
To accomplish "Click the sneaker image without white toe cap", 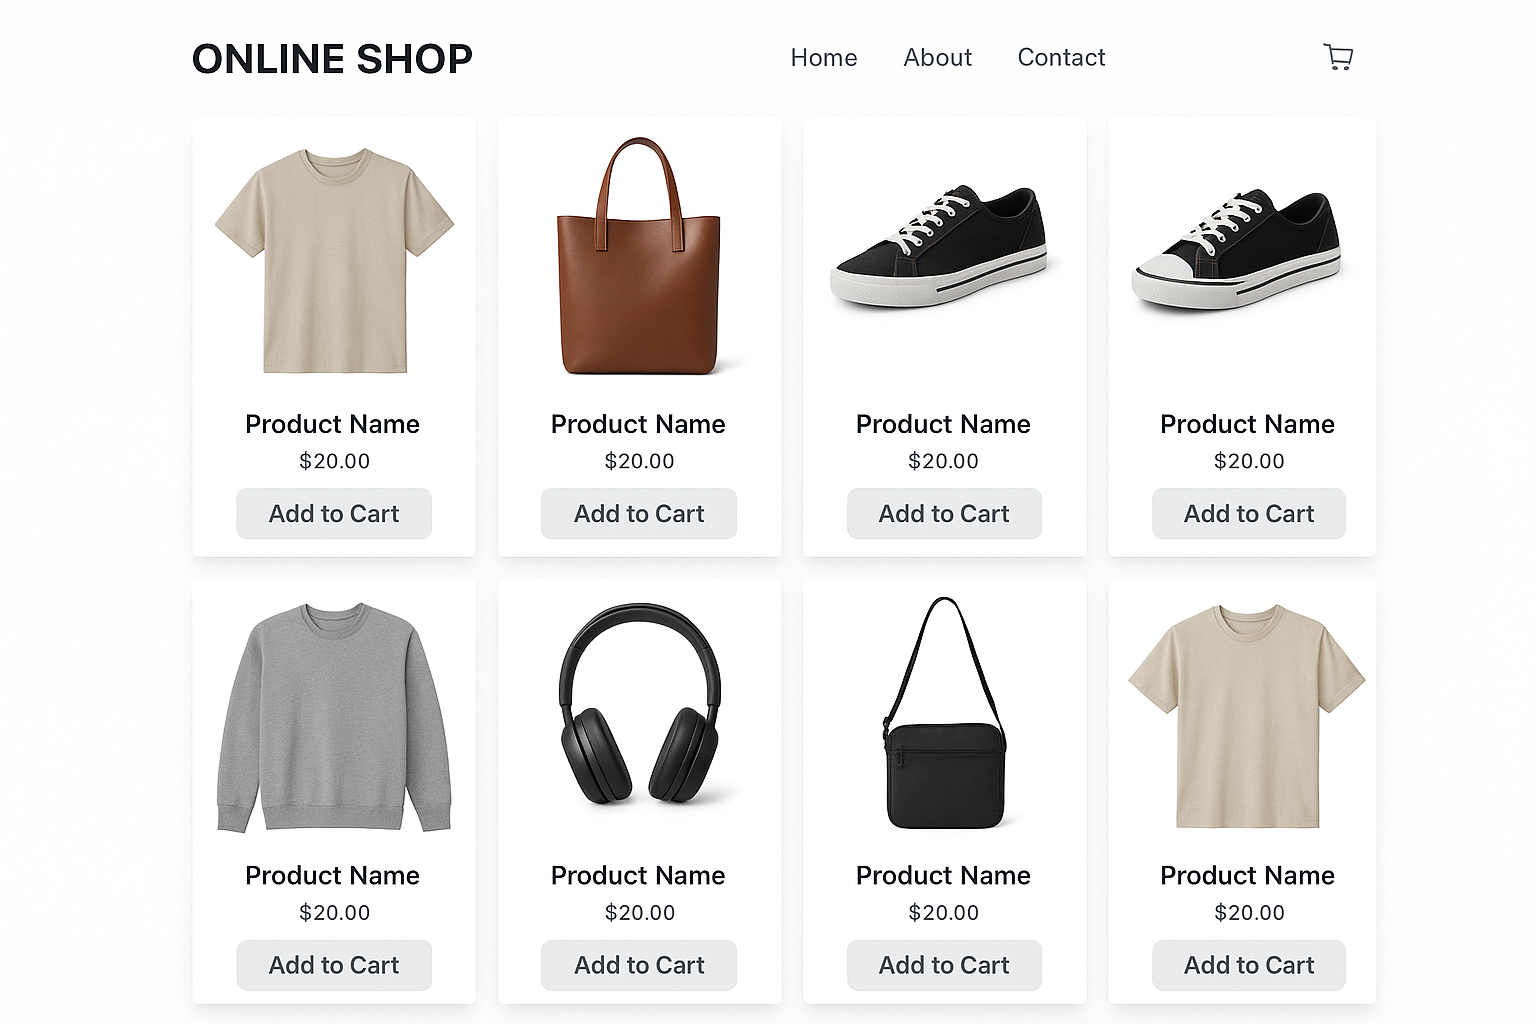I will (939, 246).
